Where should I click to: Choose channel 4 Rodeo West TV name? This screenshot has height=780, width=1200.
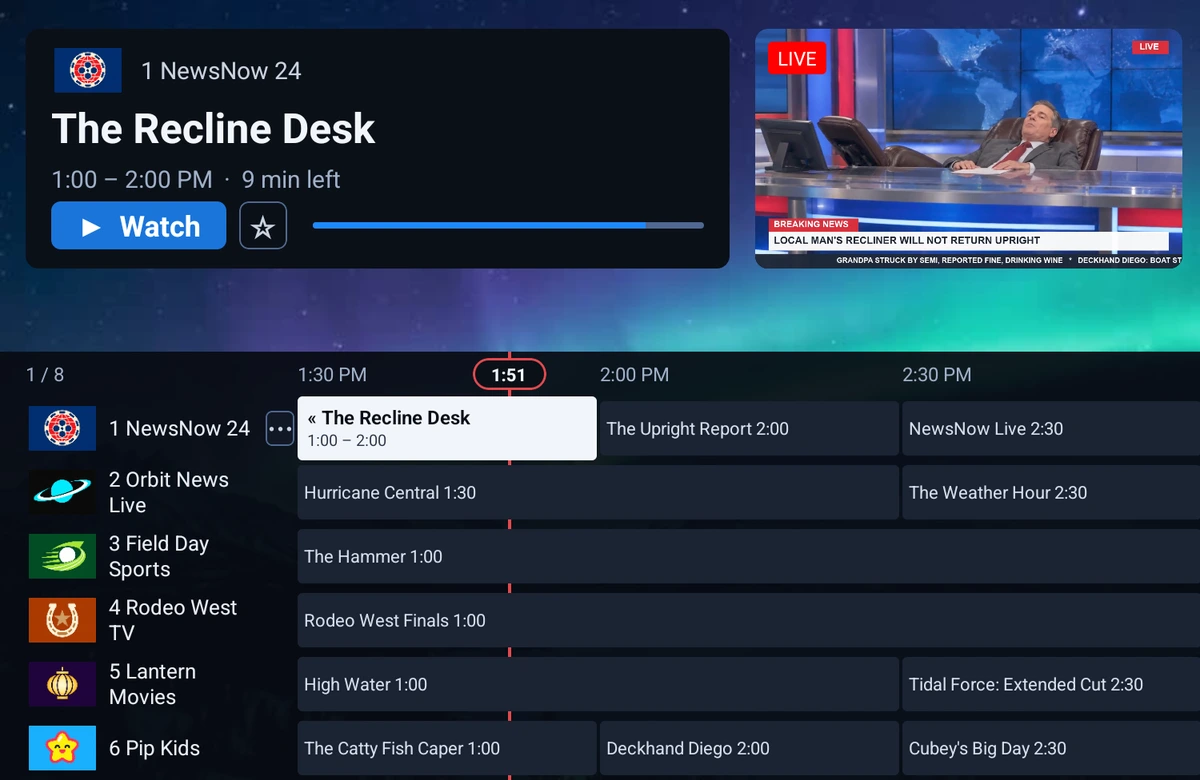click(x=173, y=621)
